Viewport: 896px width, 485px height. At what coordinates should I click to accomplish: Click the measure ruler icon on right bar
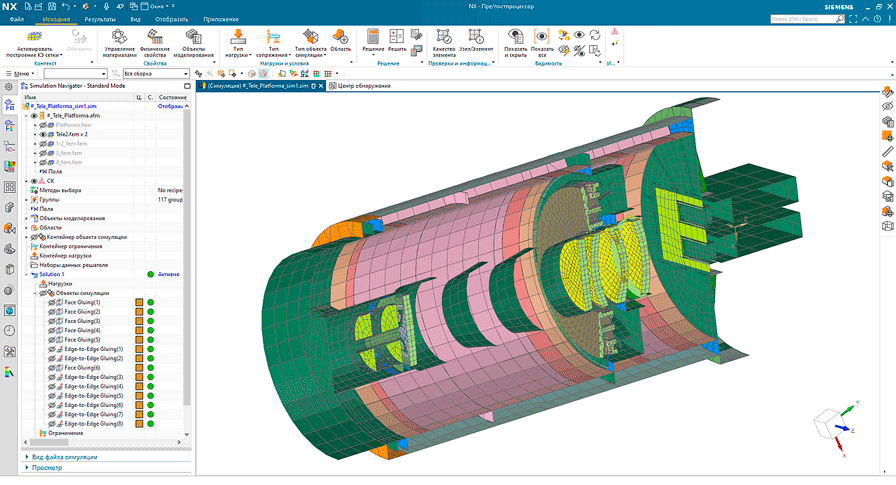887,151
